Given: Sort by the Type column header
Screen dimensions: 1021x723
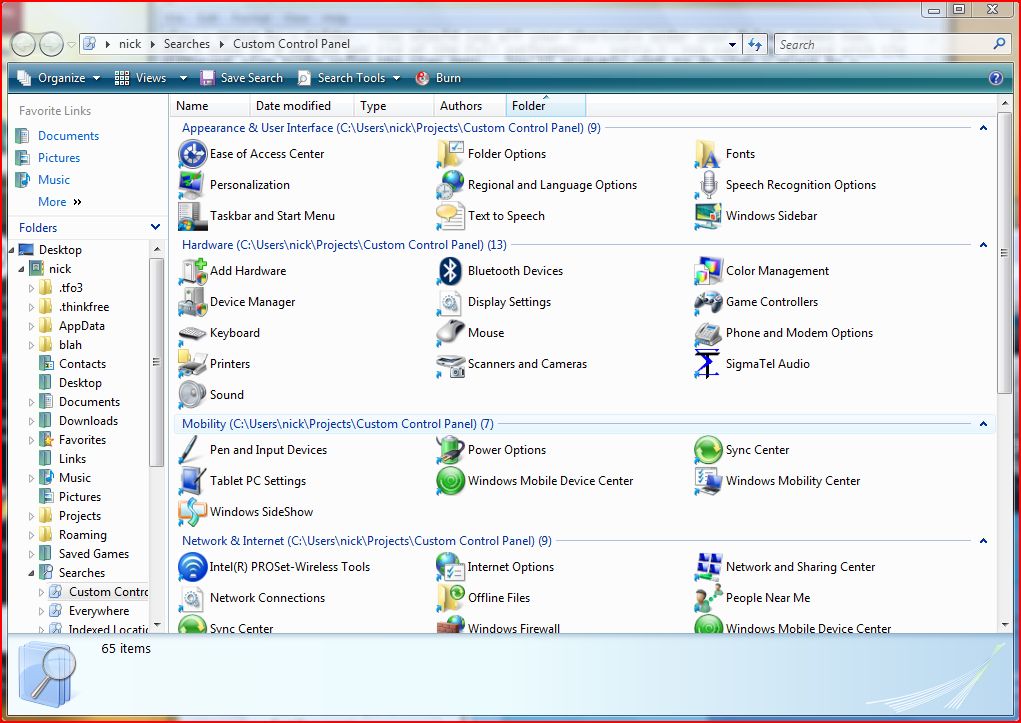Looking at the screenshot, I should (394, 106).
